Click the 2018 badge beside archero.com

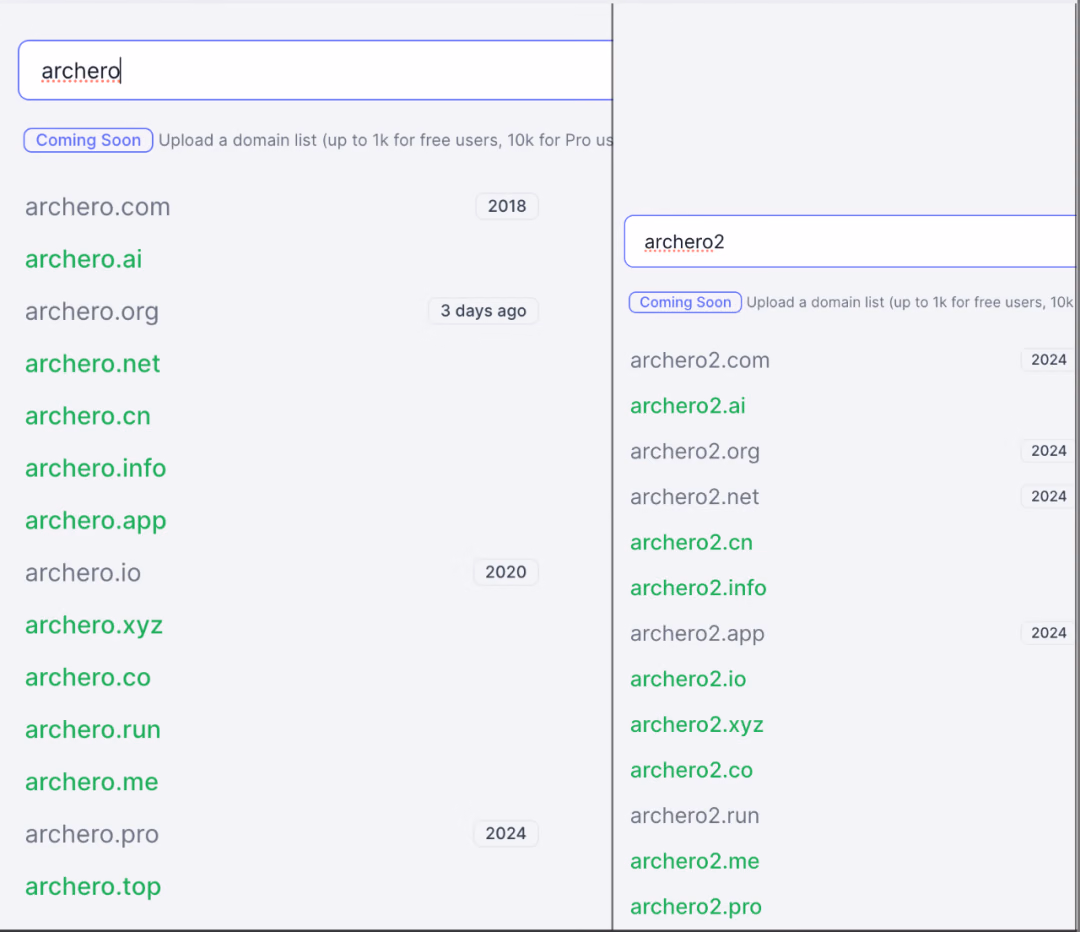507,206
